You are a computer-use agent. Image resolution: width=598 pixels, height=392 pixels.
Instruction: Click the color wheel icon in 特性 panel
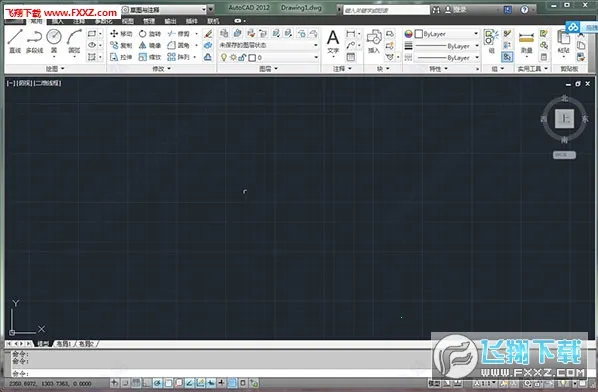pyautogui.click(x=408, y=34)
